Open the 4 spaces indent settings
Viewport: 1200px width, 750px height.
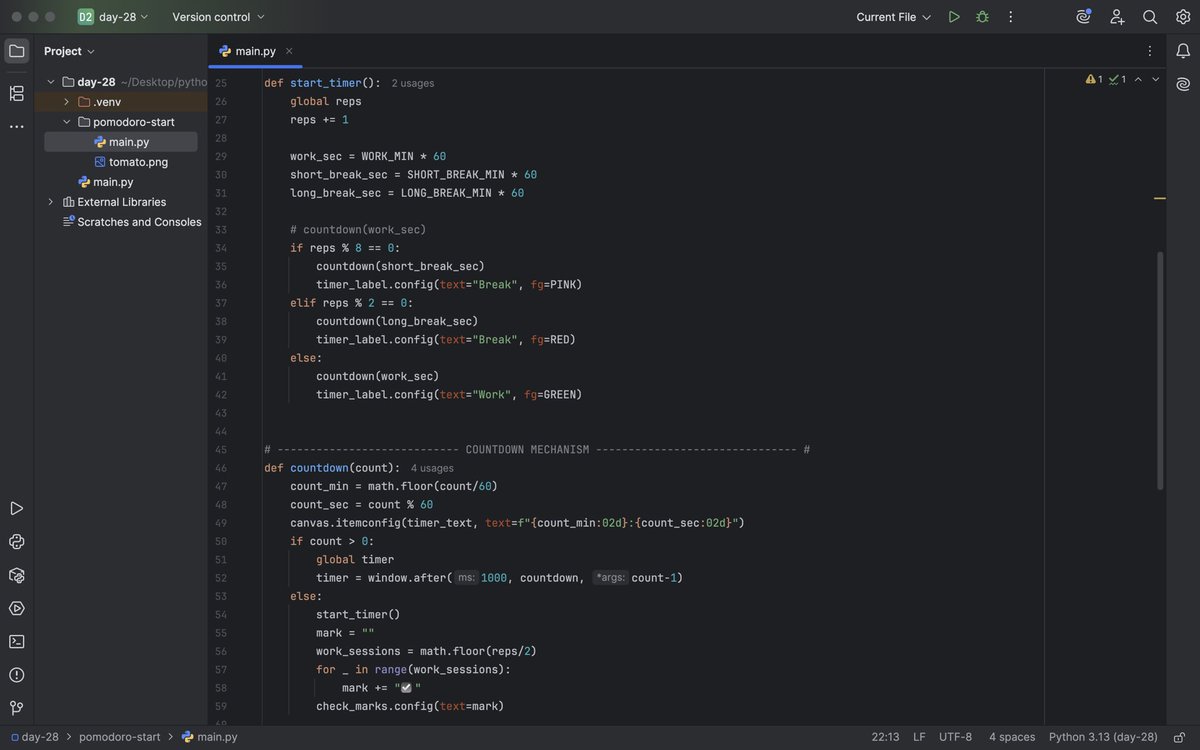click(x=1012, y=737)
